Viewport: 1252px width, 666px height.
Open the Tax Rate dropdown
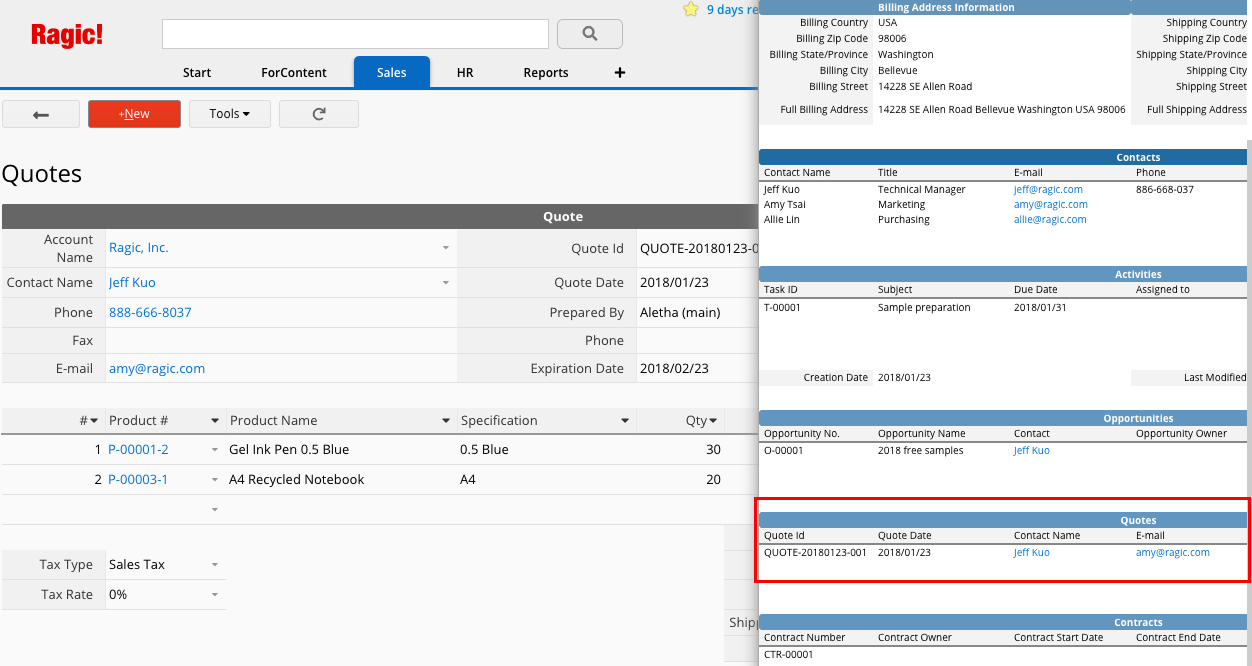(x=215, y=595)
